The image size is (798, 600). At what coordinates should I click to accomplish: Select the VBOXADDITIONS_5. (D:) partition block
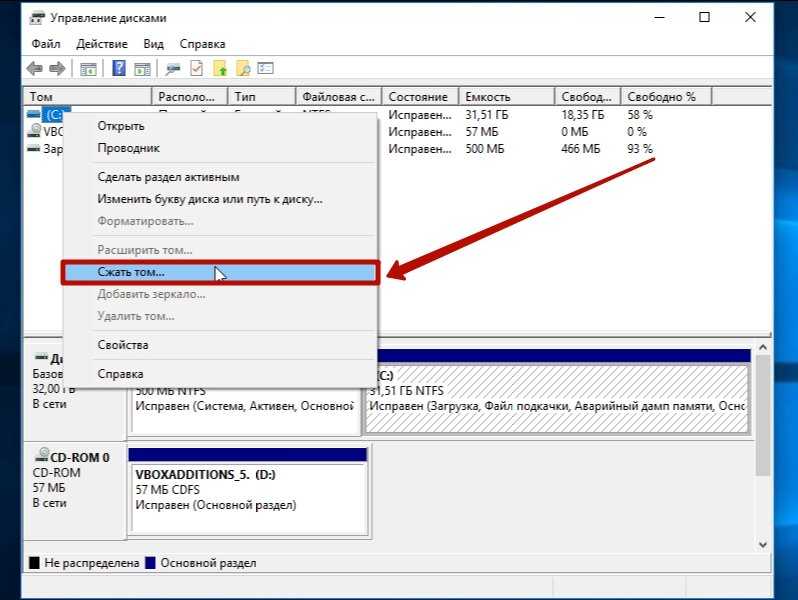point(248,498)
